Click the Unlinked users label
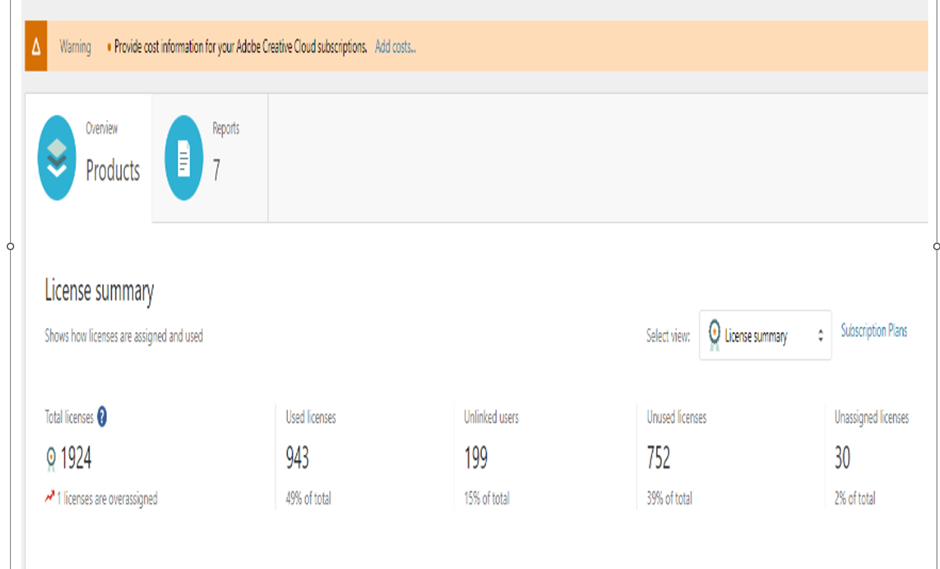This screenshot has height=569, width=940. 491,417
